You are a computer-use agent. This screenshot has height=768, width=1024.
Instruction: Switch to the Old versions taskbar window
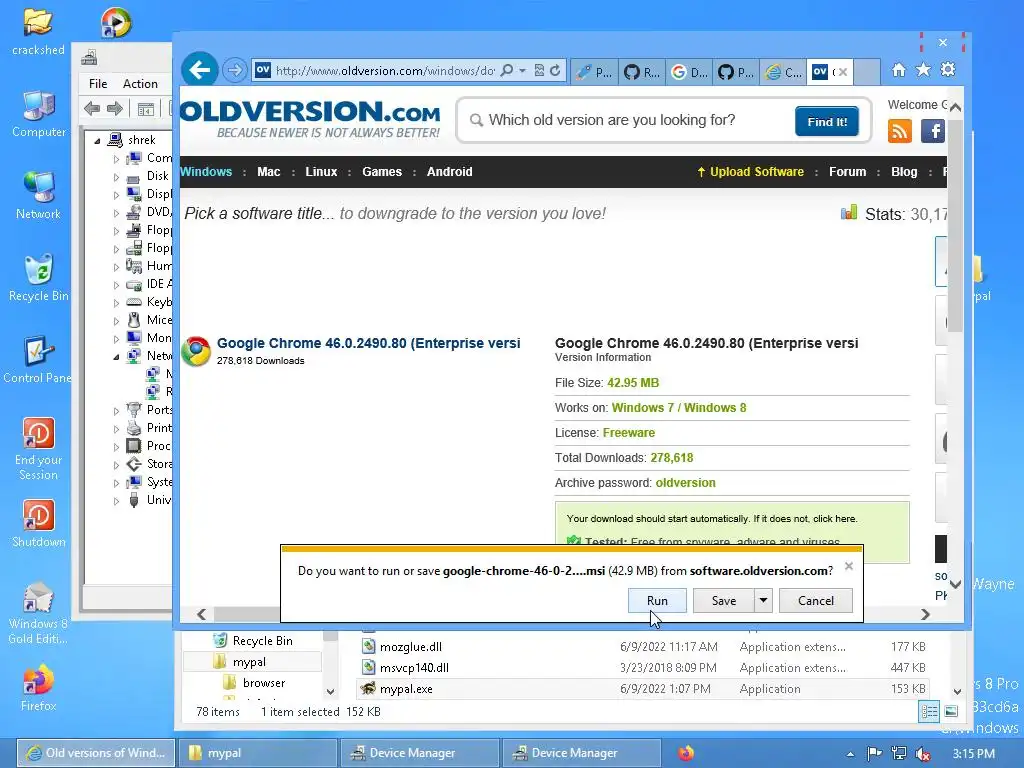[x=95, y=753]
